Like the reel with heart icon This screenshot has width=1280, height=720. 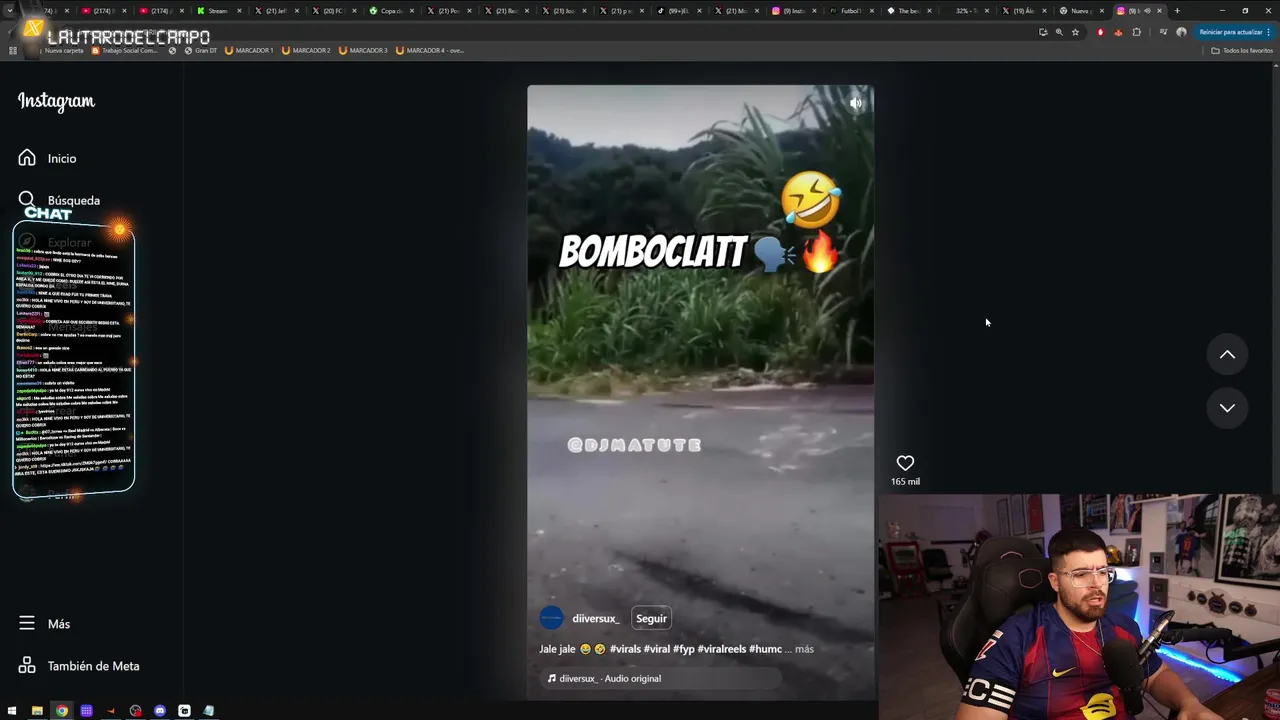pyautogui.click(x=905, y=463)
